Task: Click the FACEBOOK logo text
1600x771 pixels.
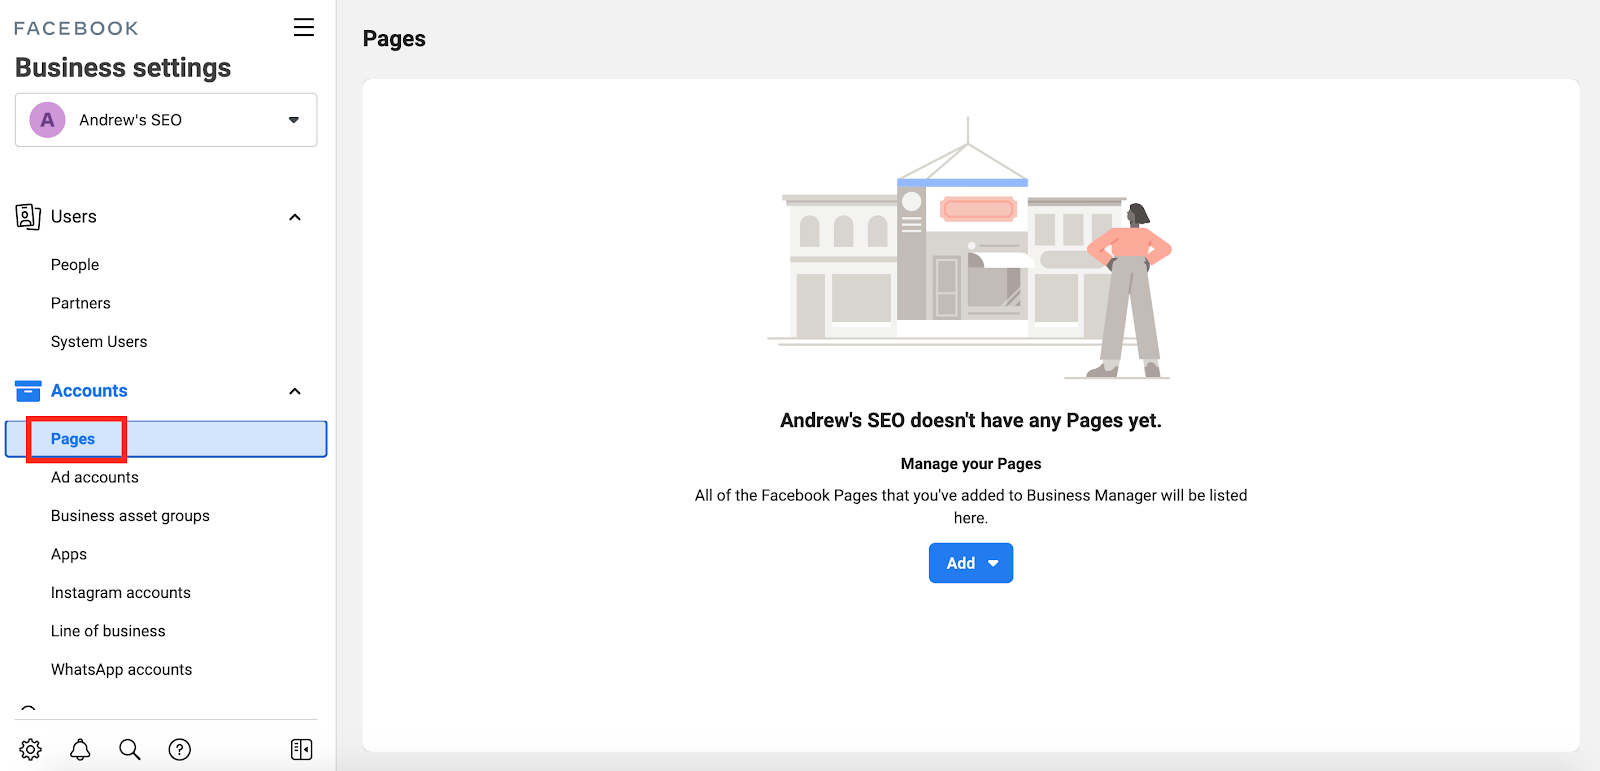Action: [x=76, y=28]
